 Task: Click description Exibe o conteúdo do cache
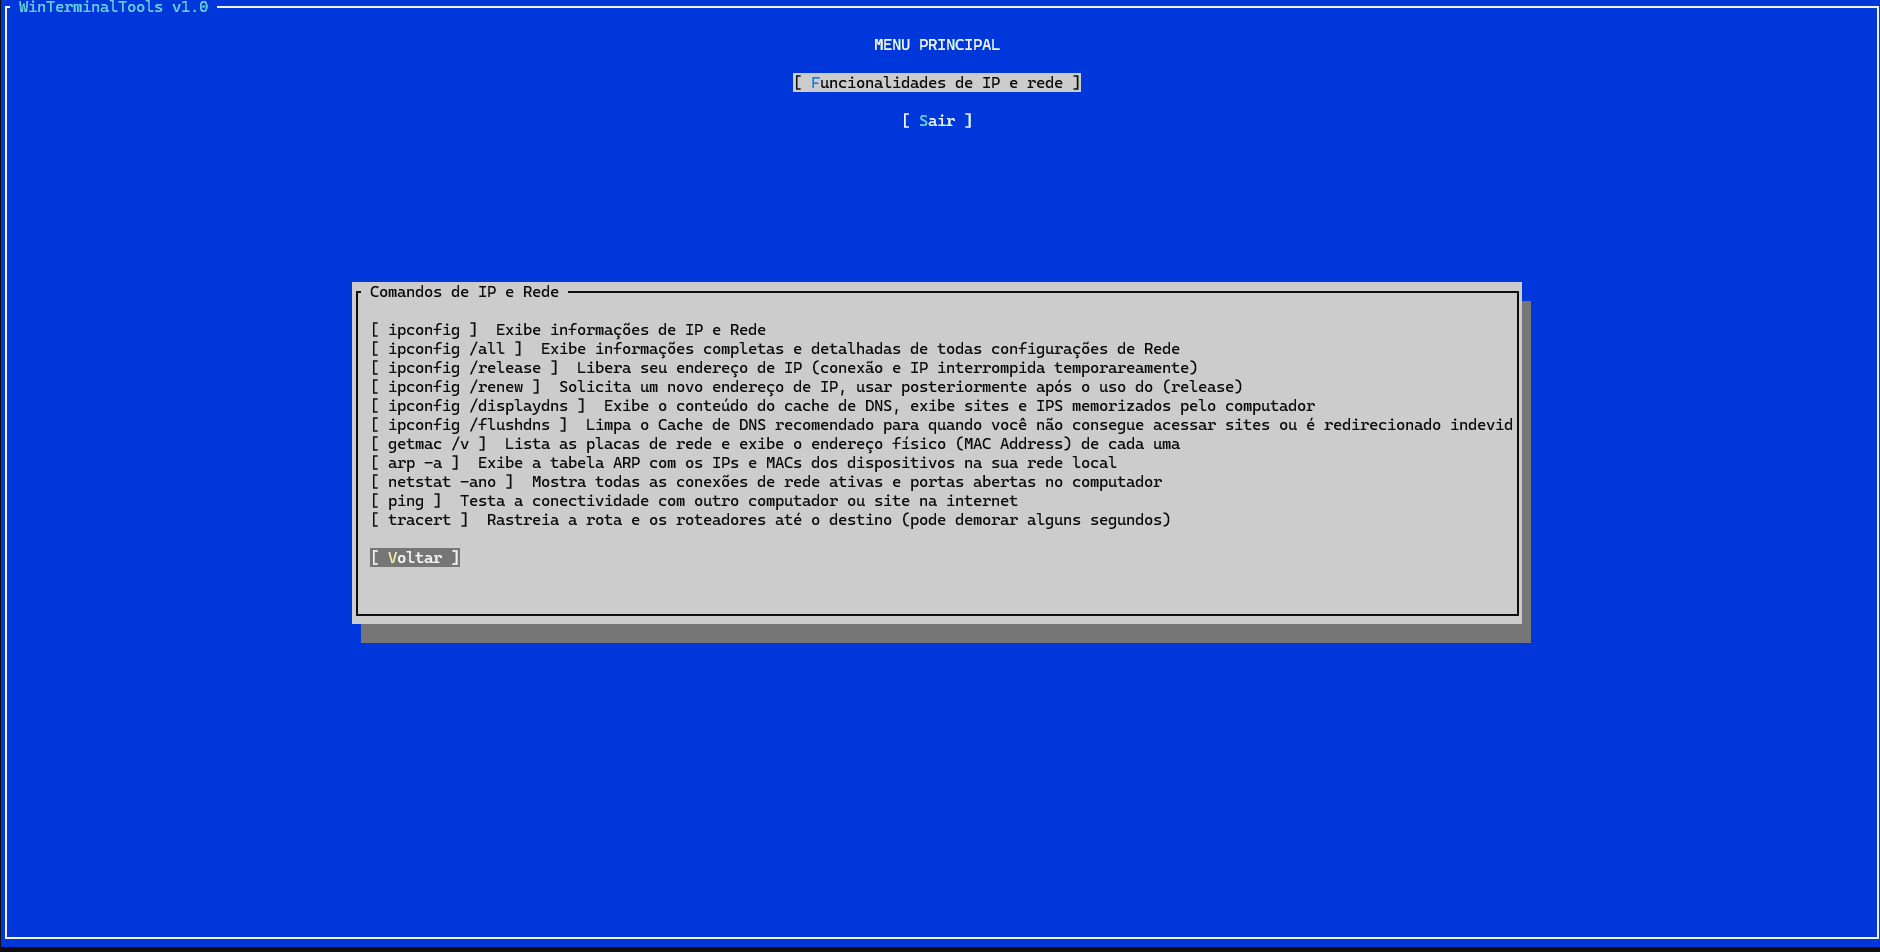(x=960, y=406)
